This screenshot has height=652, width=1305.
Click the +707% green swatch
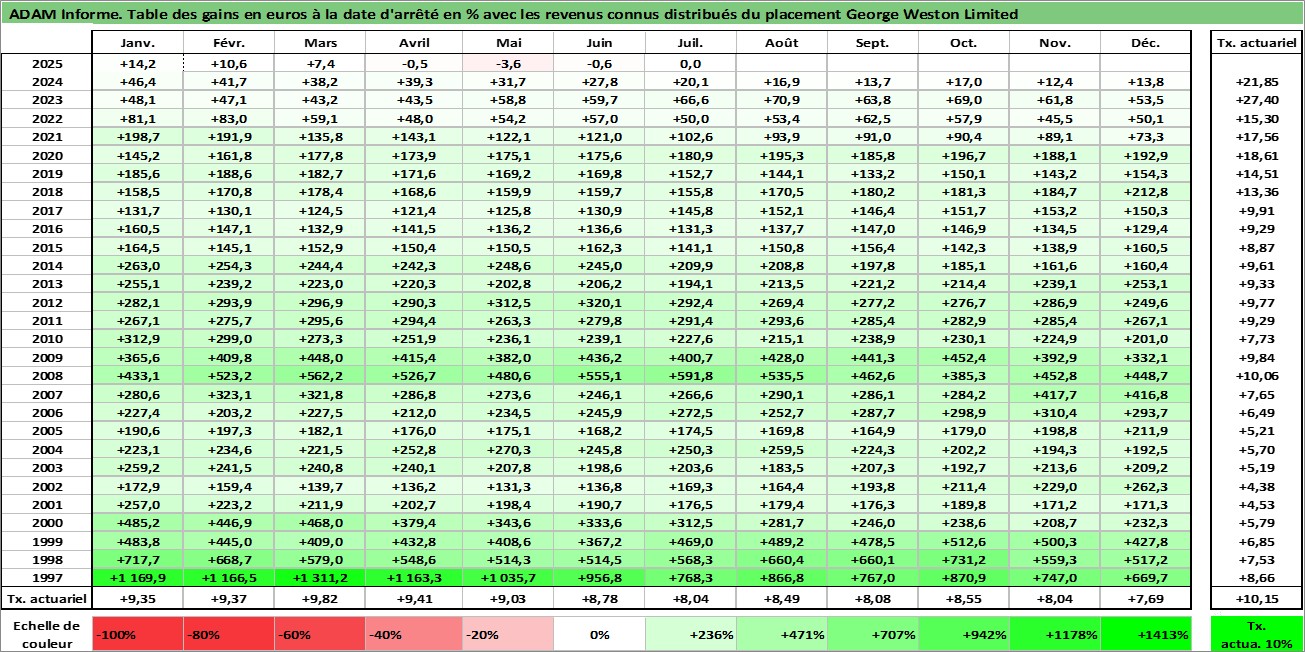[x=872, y=634]
